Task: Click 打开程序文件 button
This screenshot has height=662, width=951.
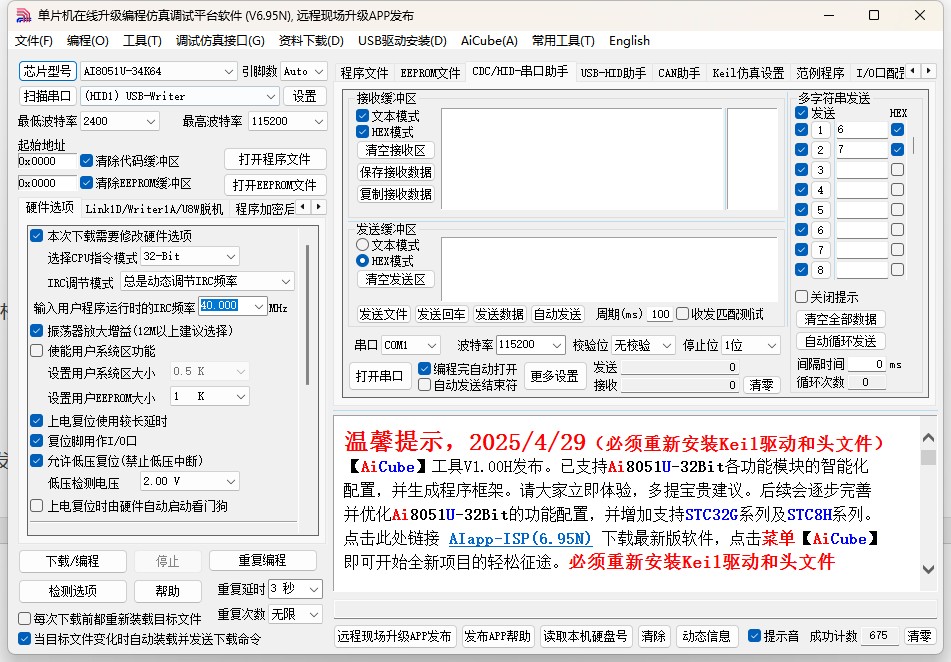Action: (x=275, y=159)
